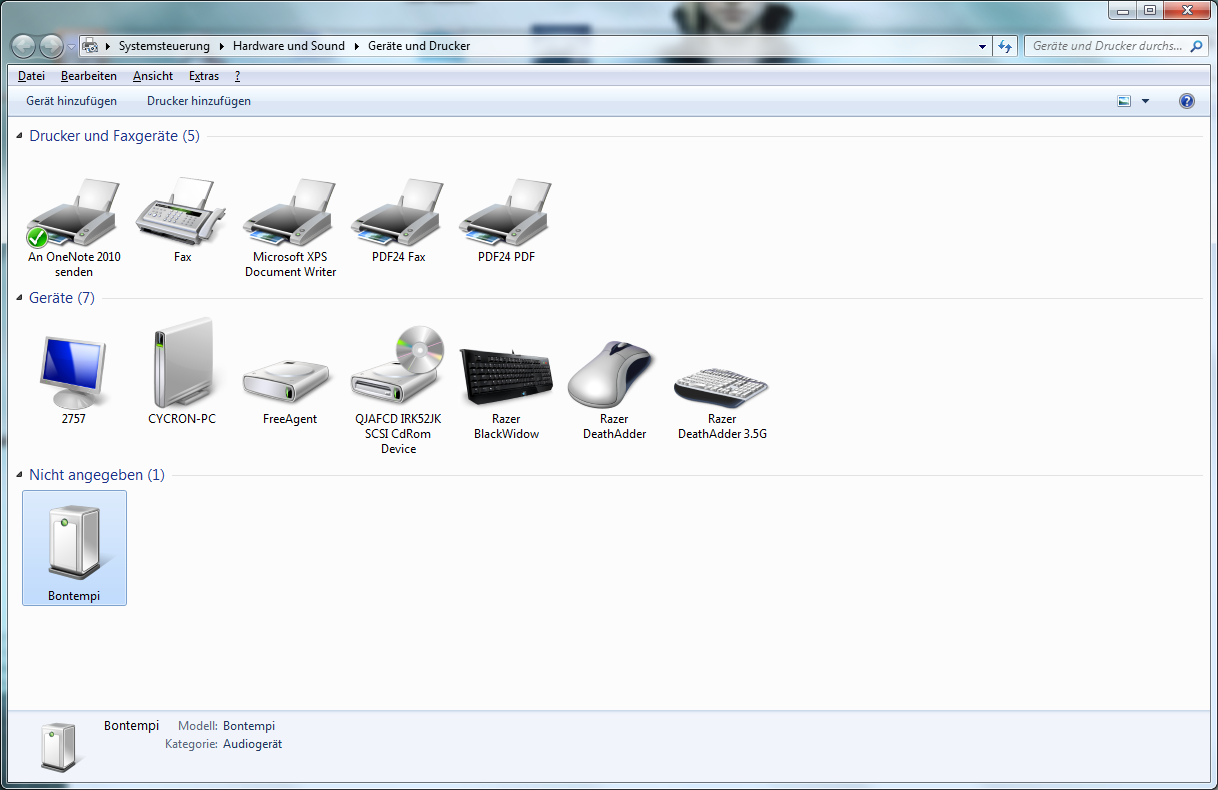Click the Nicht angegeben (1) heading
The height and width of the screenshot is (790, 1218).
coord(97,475)
